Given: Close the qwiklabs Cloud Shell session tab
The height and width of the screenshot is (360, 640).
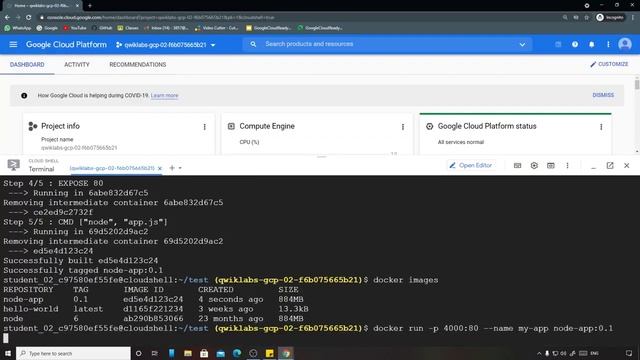Looking at the screenshot, I should tap(160, 168).
